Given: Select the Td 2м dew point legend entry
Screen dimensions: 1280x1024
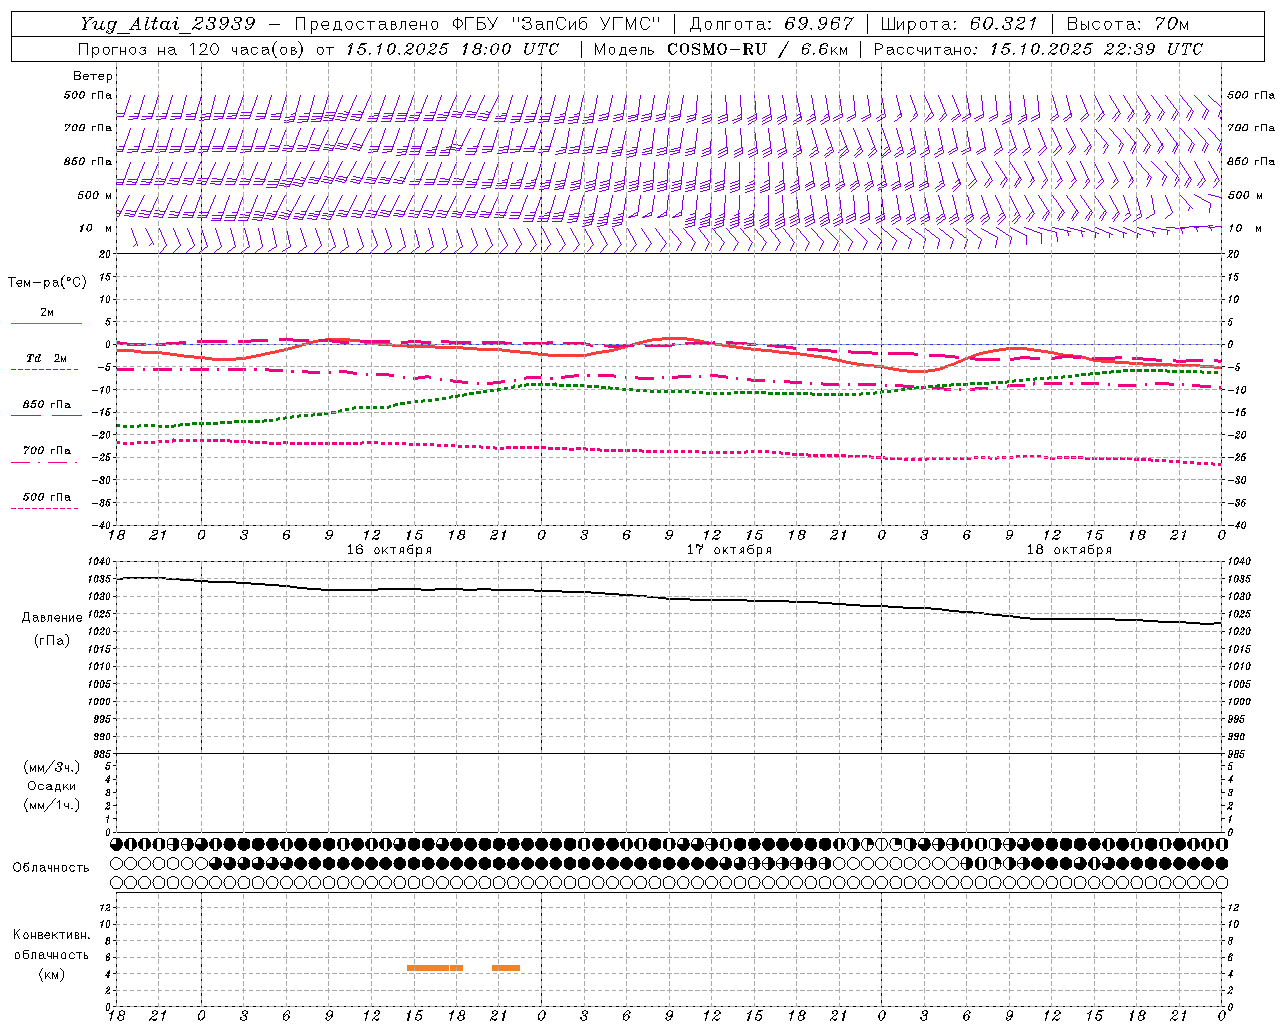Looking at the screenshot, I should pyautogui.click(x=47, y=358).
